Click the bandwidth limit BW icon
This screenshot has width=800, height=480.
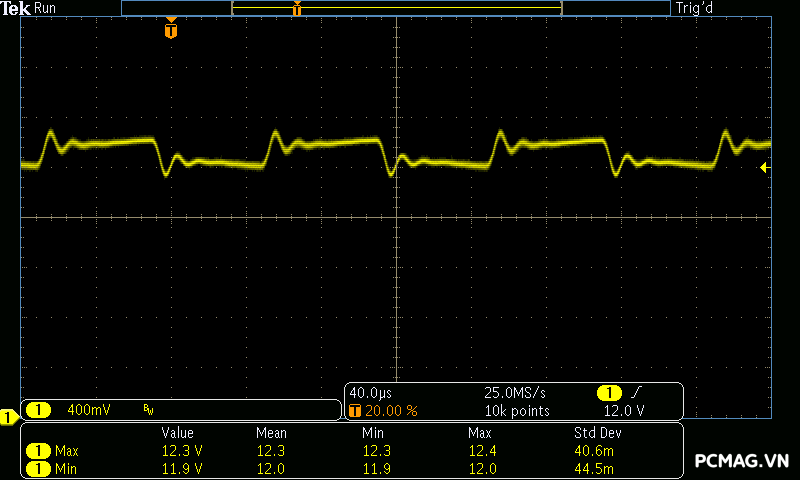coord(148,410)
